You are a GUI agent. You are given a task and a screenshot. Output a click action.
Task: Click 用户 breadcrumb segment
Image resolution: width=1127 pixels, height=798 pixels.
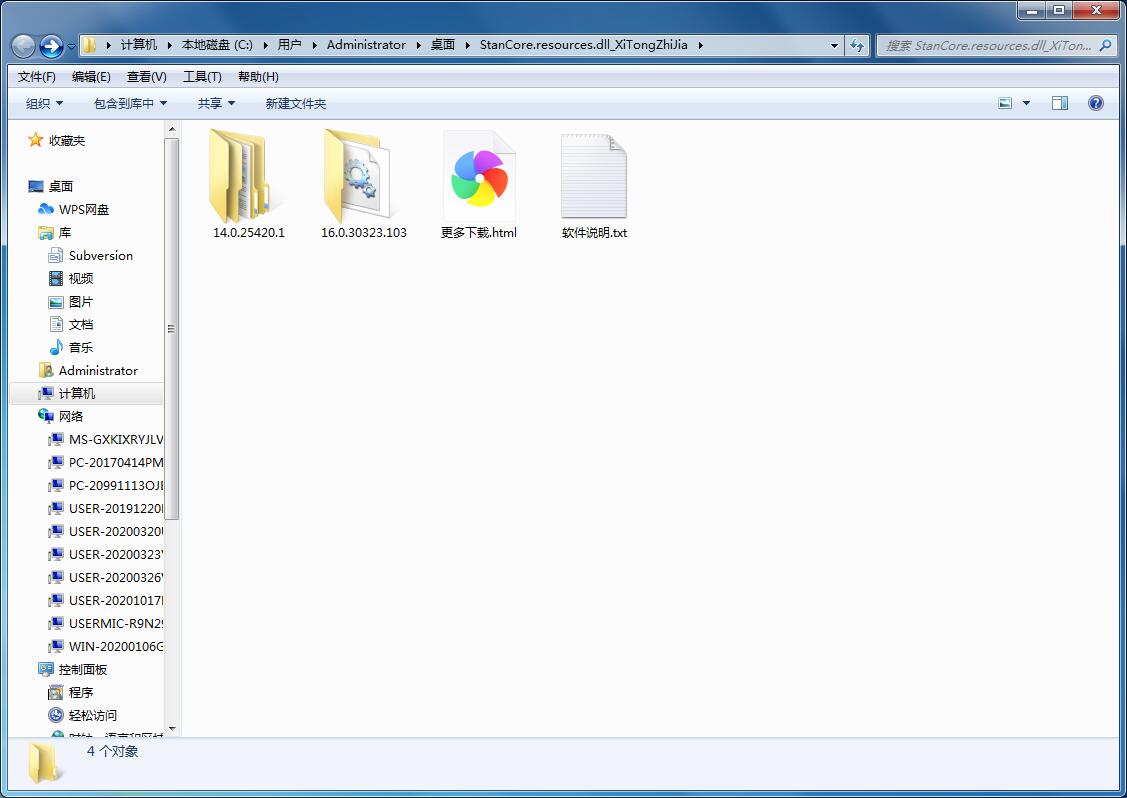coord(290,45)
